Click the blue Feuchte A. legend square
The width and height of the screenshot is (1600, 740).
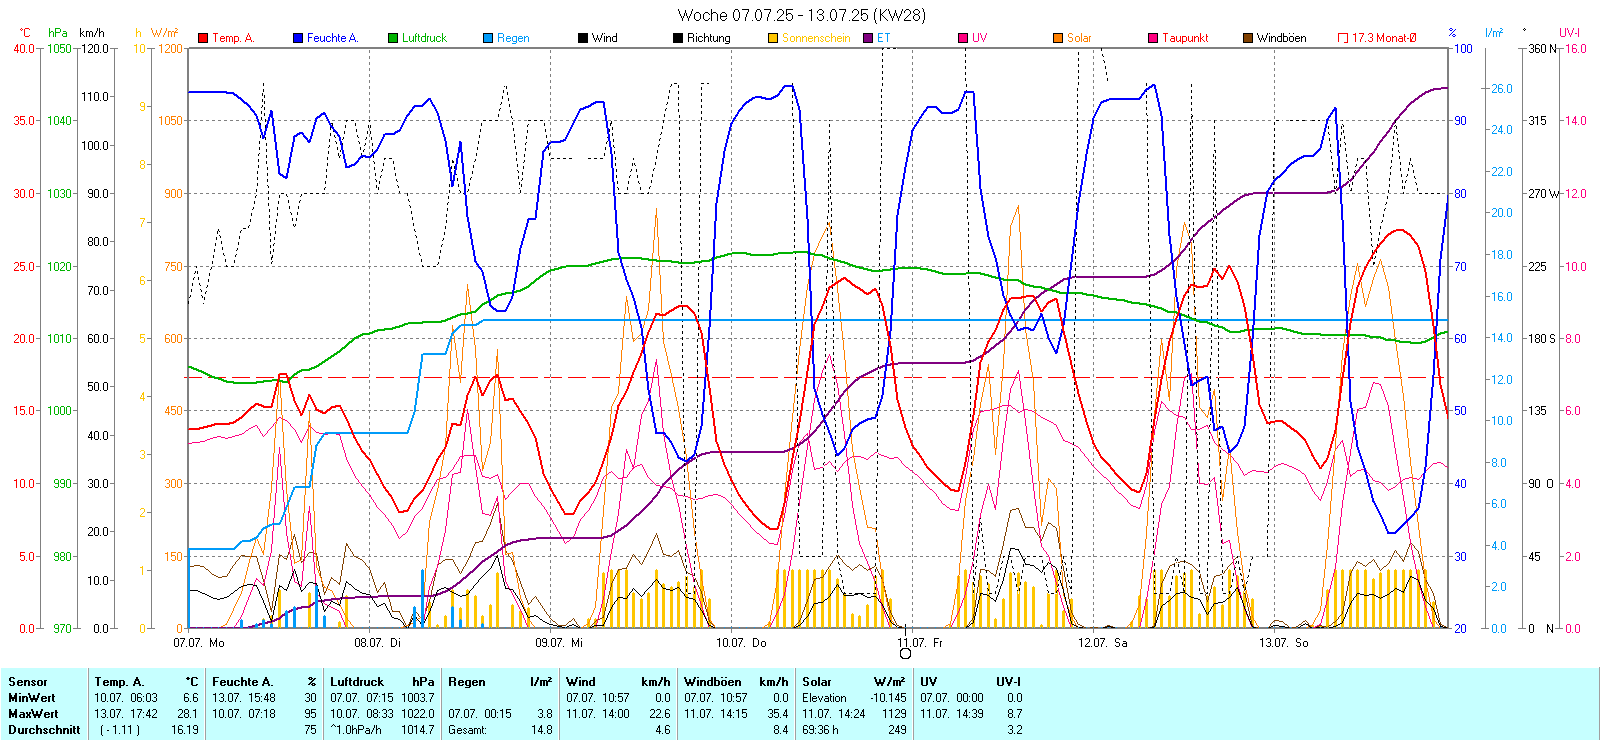(298, 38)
